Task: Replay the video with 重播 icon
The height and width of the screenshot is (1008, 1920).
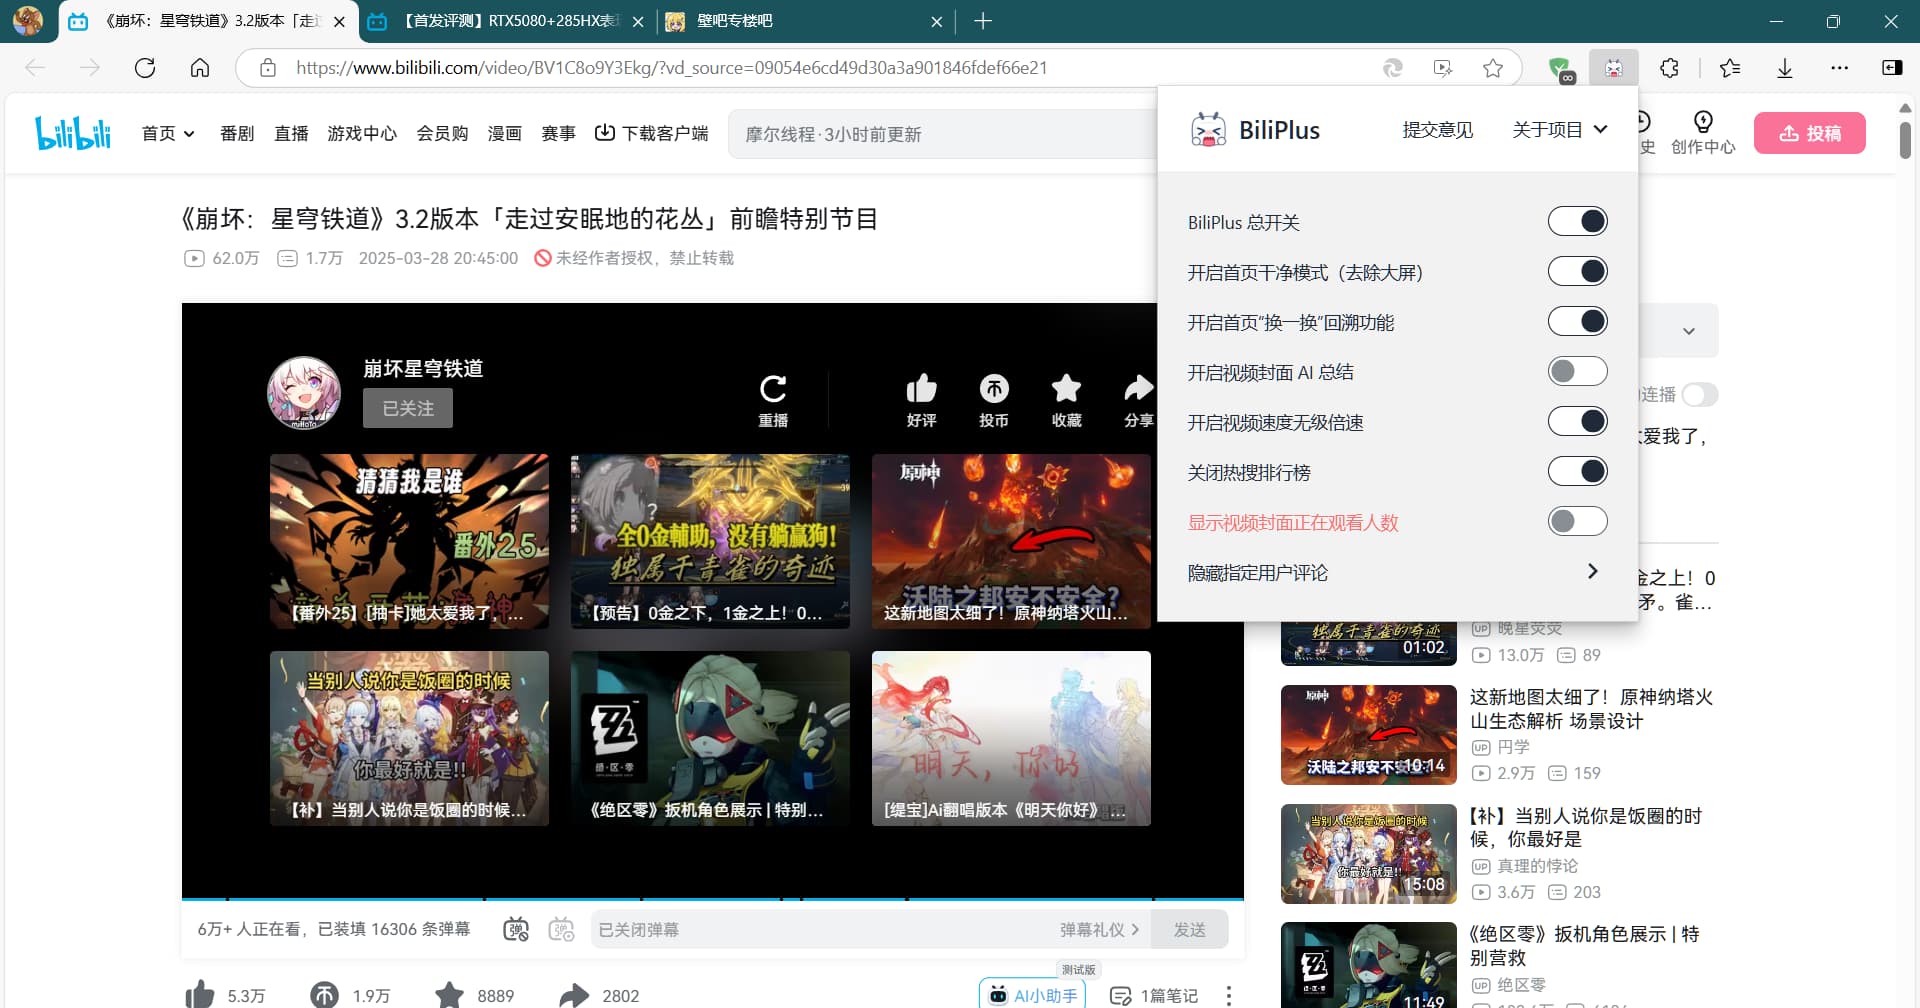Action: pyautogui.click(x=773, y=401)
